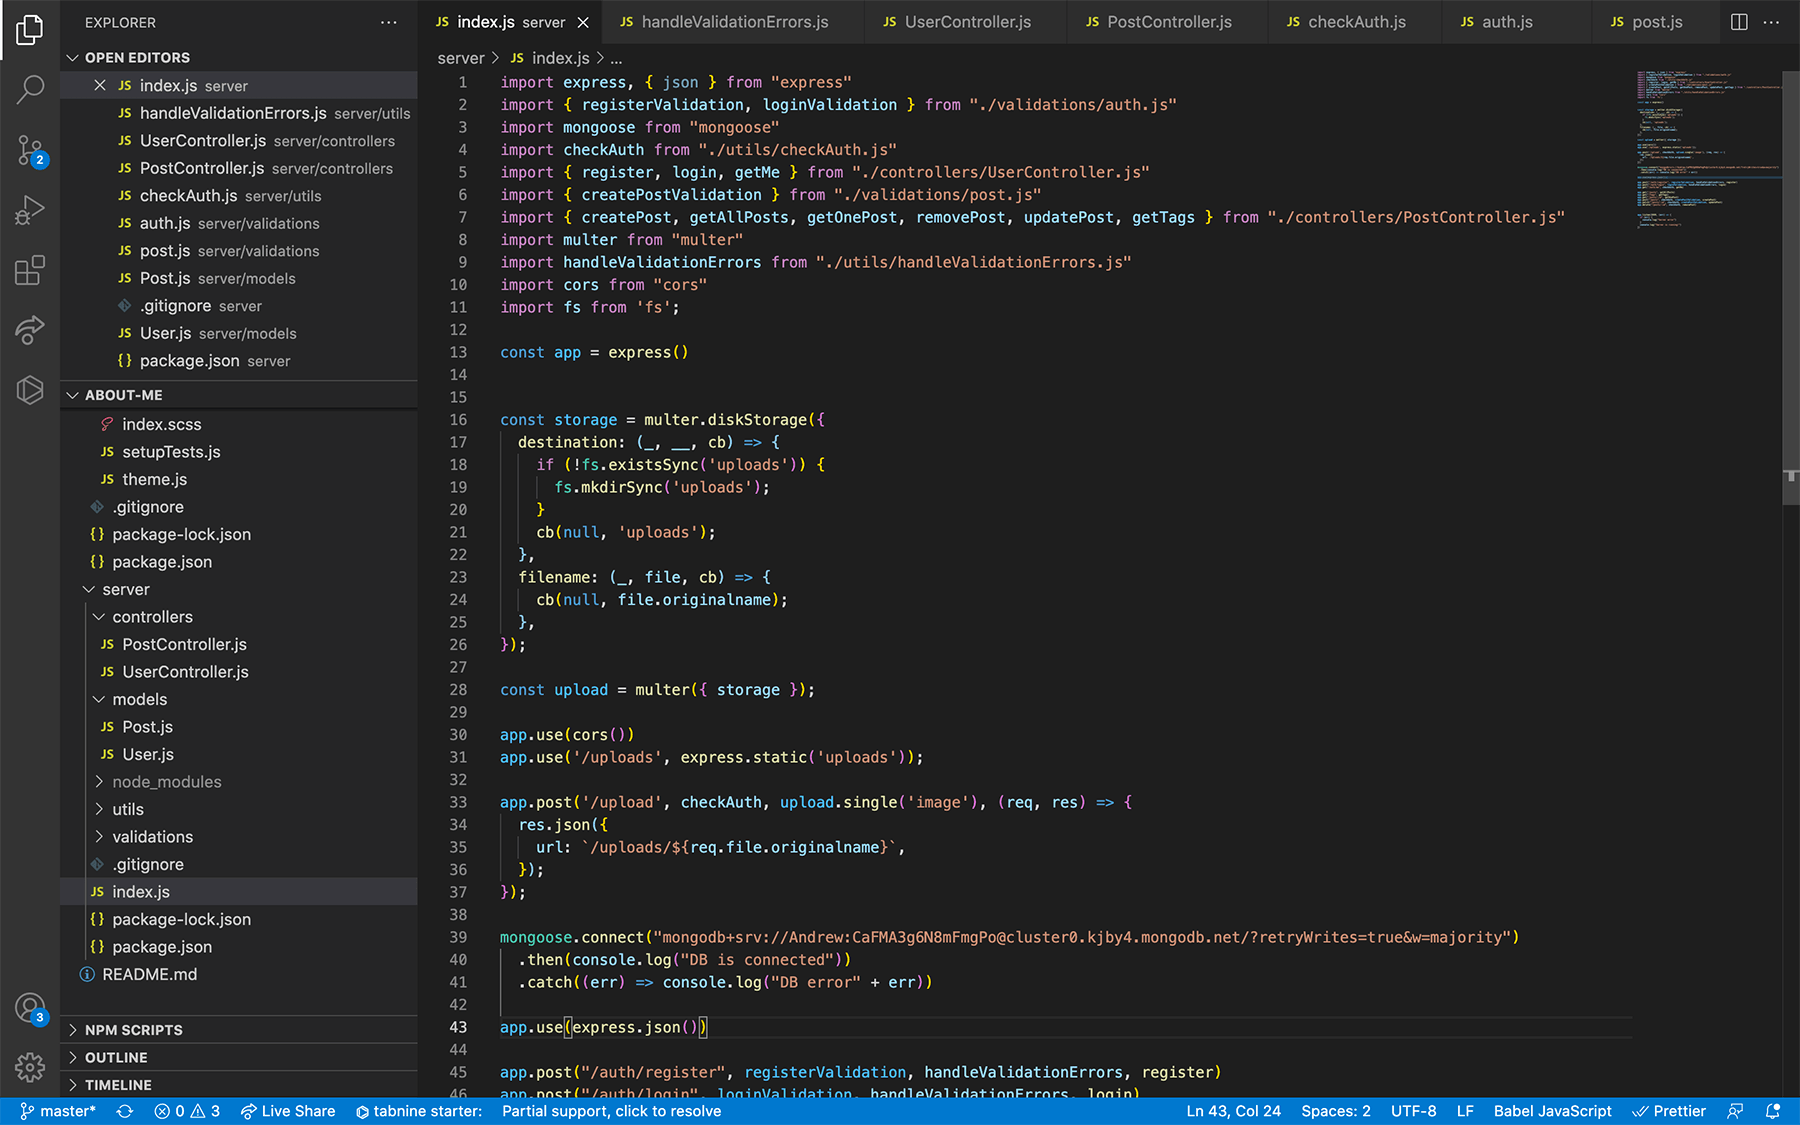The width and height of the screenshot is (1800, 1125).
Task: Select index.js breadcrumb in editor path
Action: 549,58
